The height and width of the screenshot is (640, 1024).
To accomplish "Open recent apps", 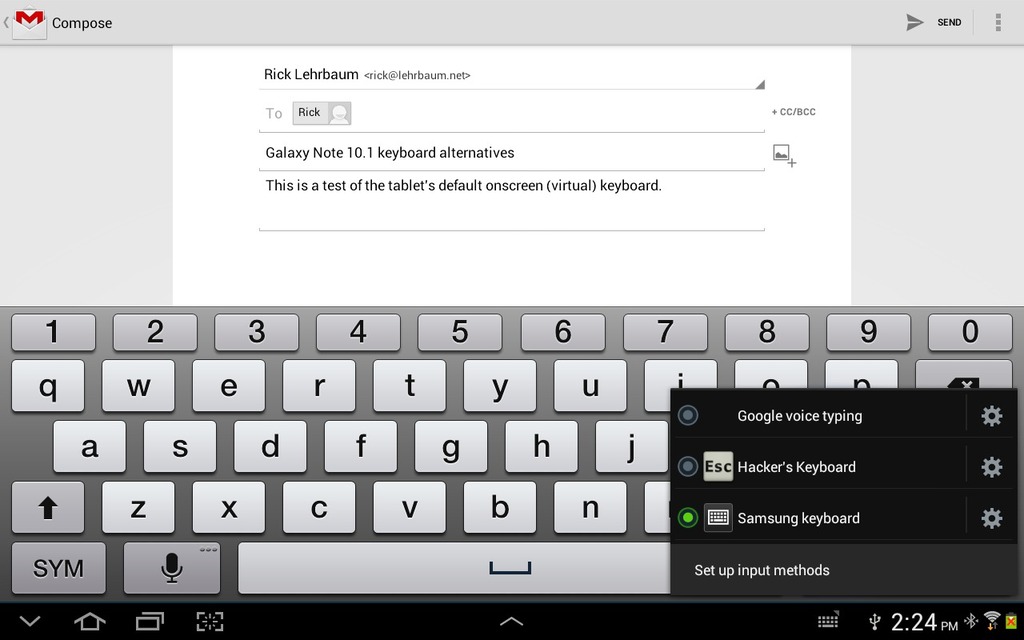I will (x=150, y=621).
